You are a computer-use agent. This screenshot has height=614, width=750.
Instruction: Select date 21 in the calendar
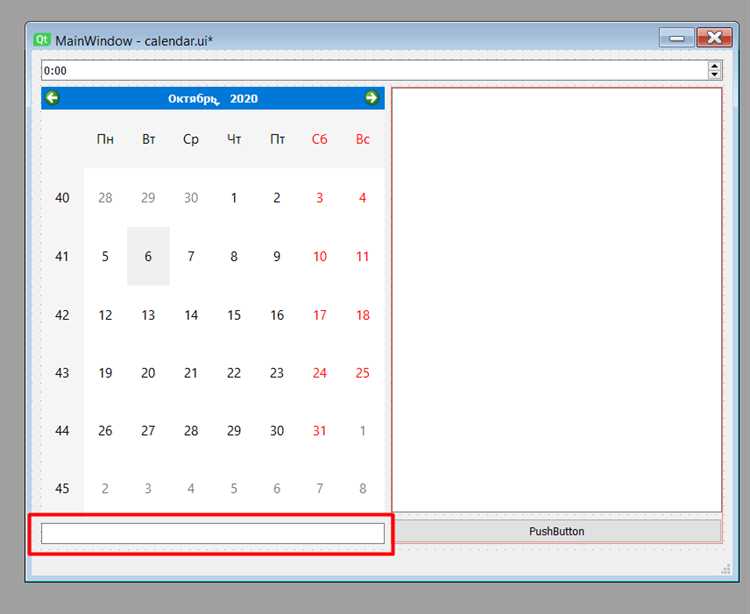tap(191, 373)
